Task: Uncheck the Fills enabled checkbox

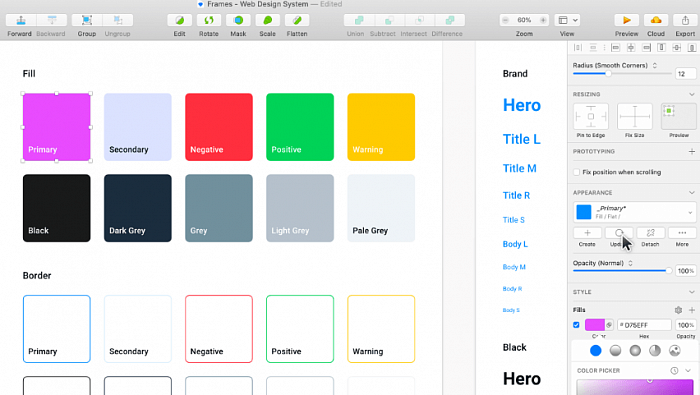Action: (x=576, y=325)
